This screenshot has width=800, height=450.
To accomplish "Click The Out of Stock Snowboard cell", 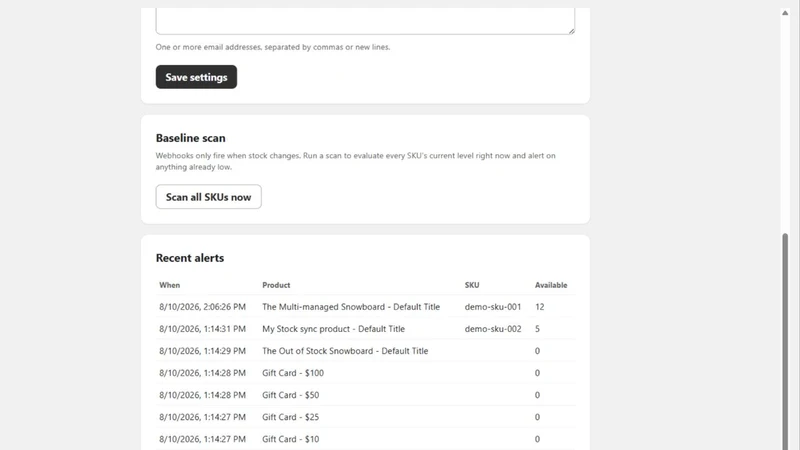I will 345,351.
